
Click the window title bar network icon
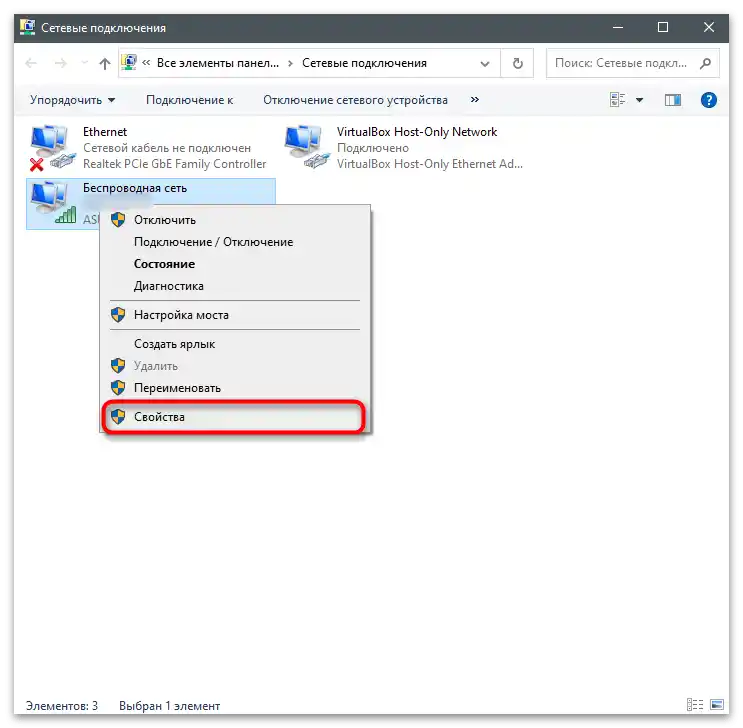(x=27, y=27)
